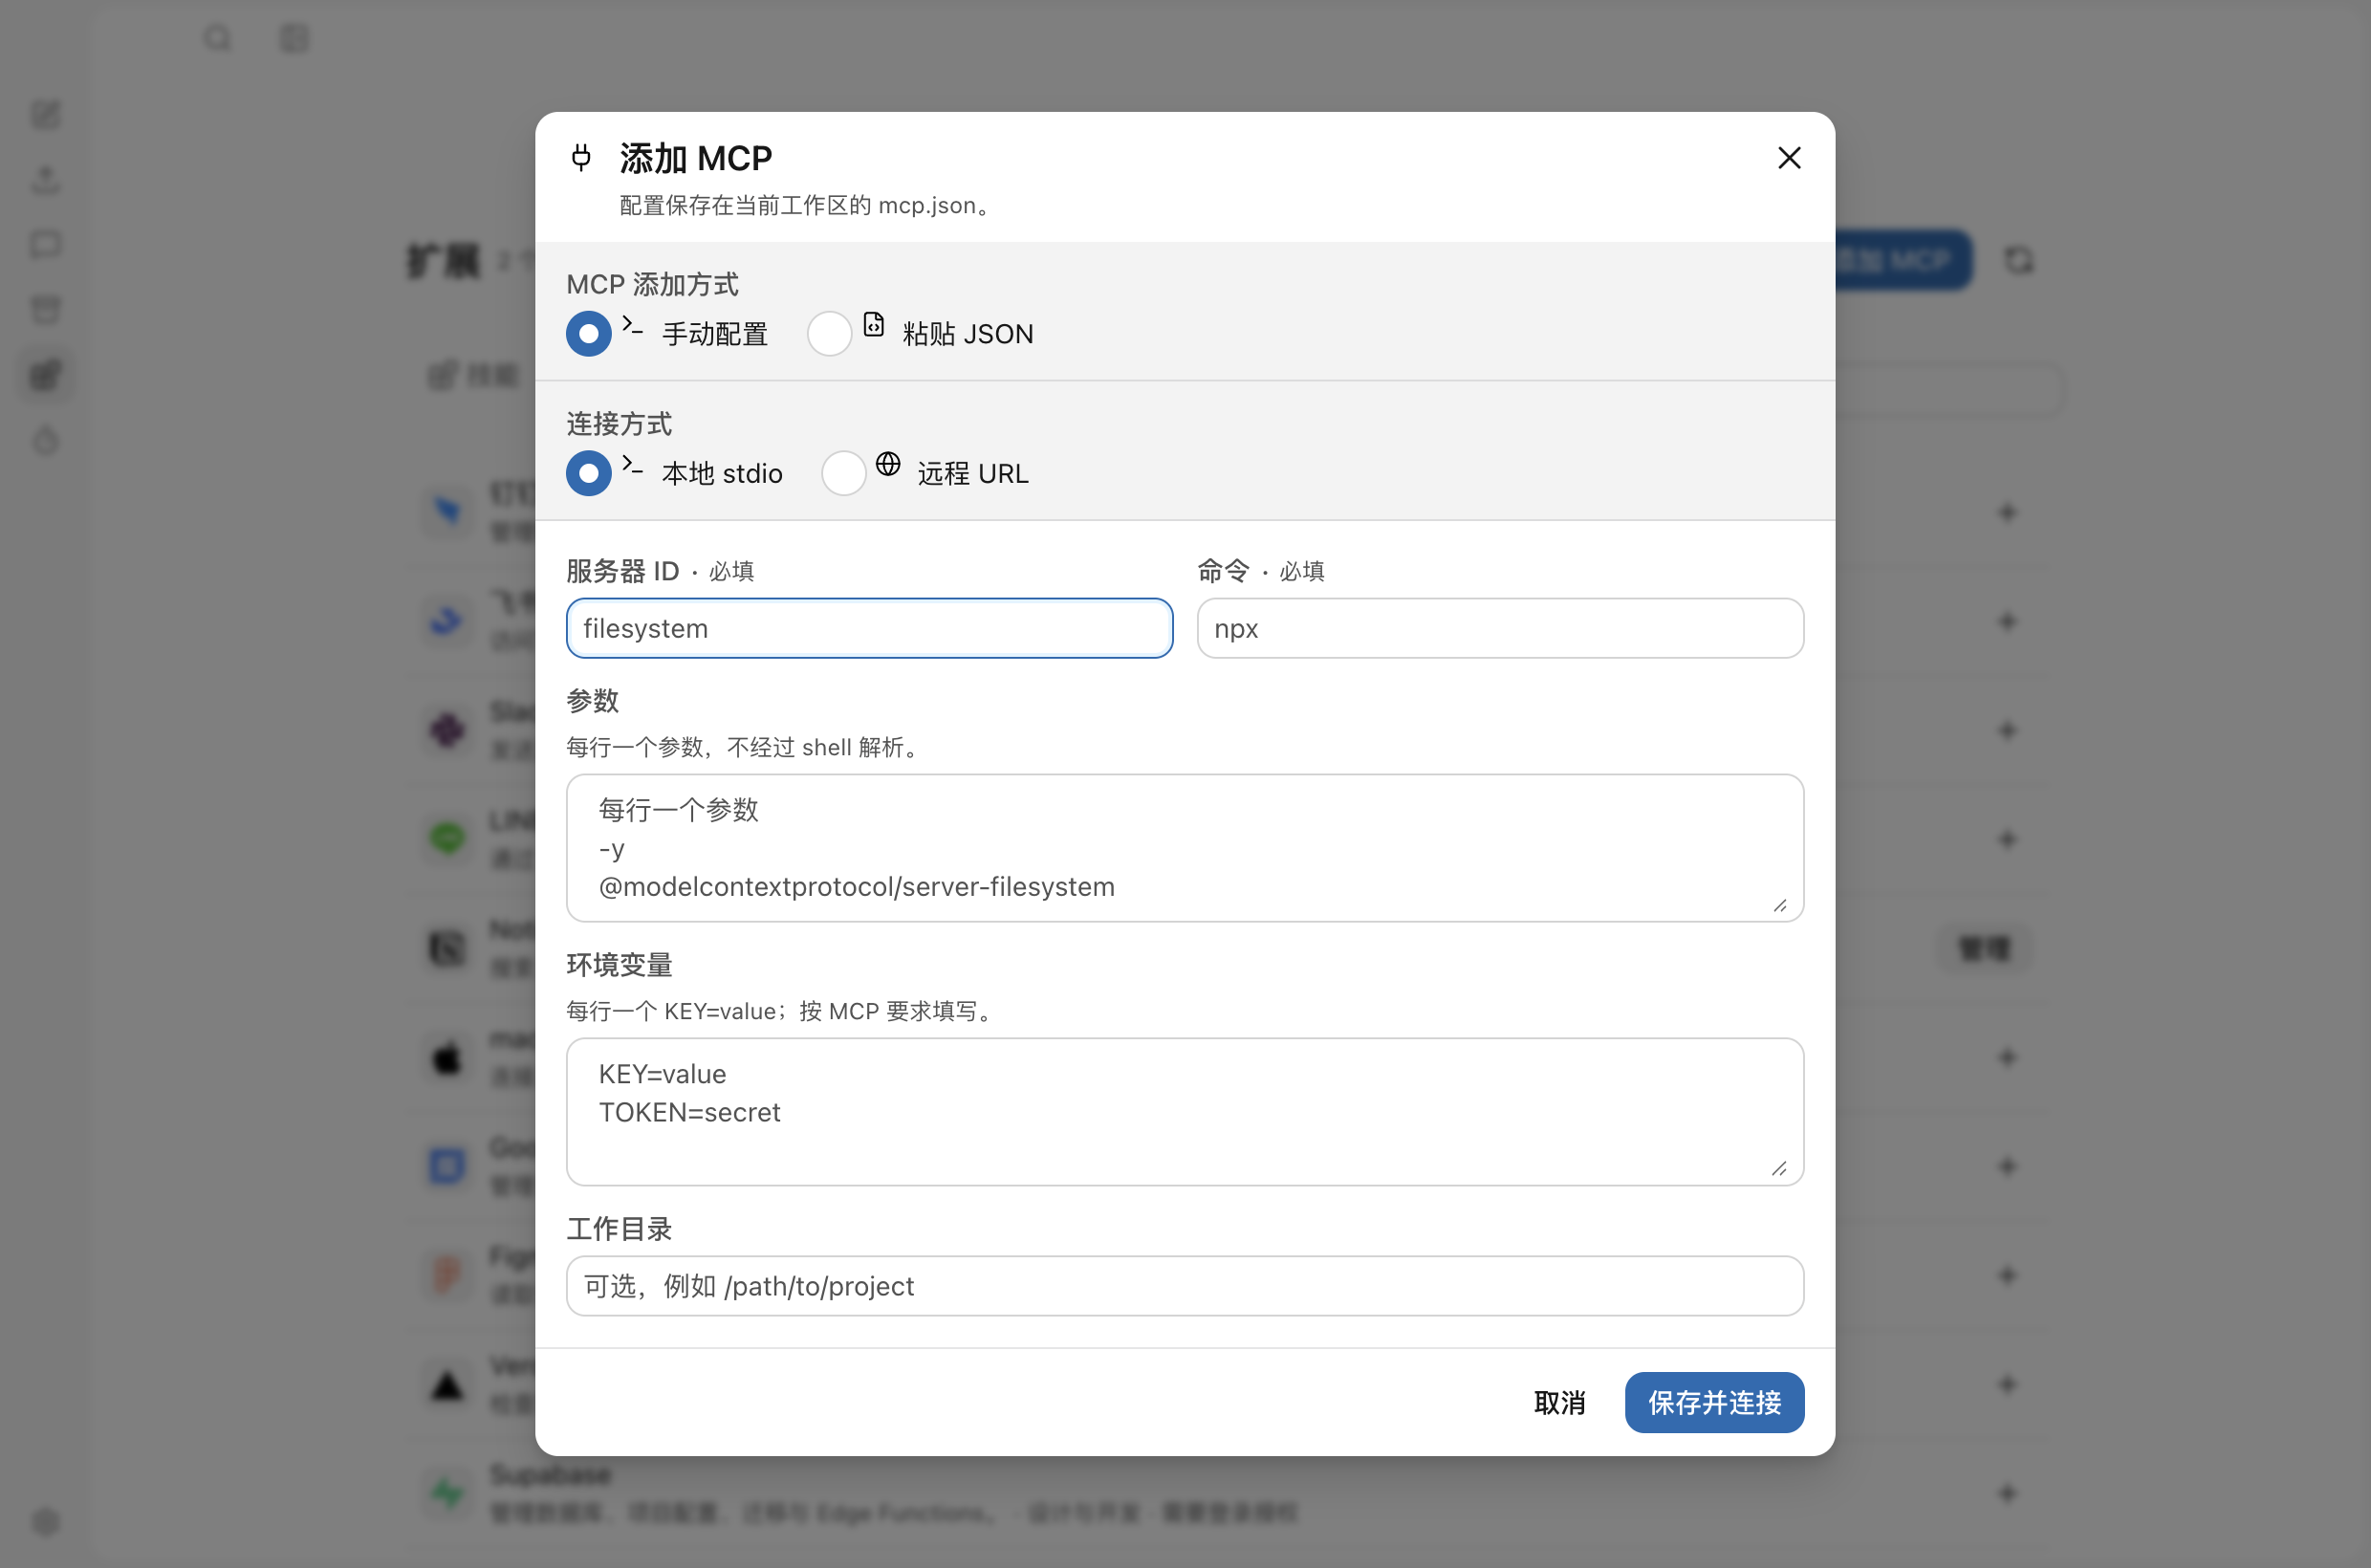2371x1568 pixels.
Task: Click the Apple logo row icon
Action: click(447, 1057)
